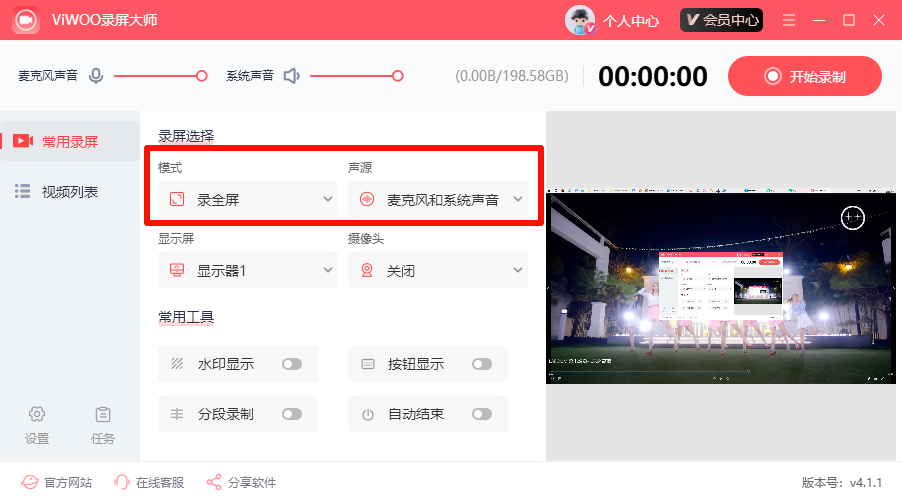Open settings gear icon (设置)
The image size is (902, 502).
point(37,414)
